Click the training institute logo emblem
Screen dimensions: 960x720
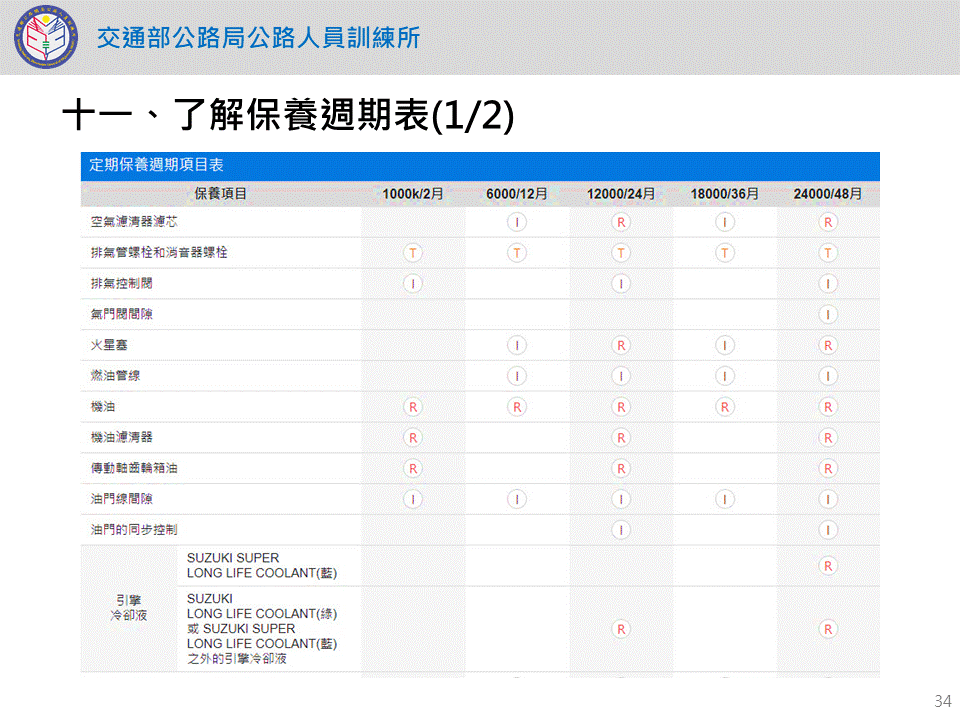click(x=44, y=37)
